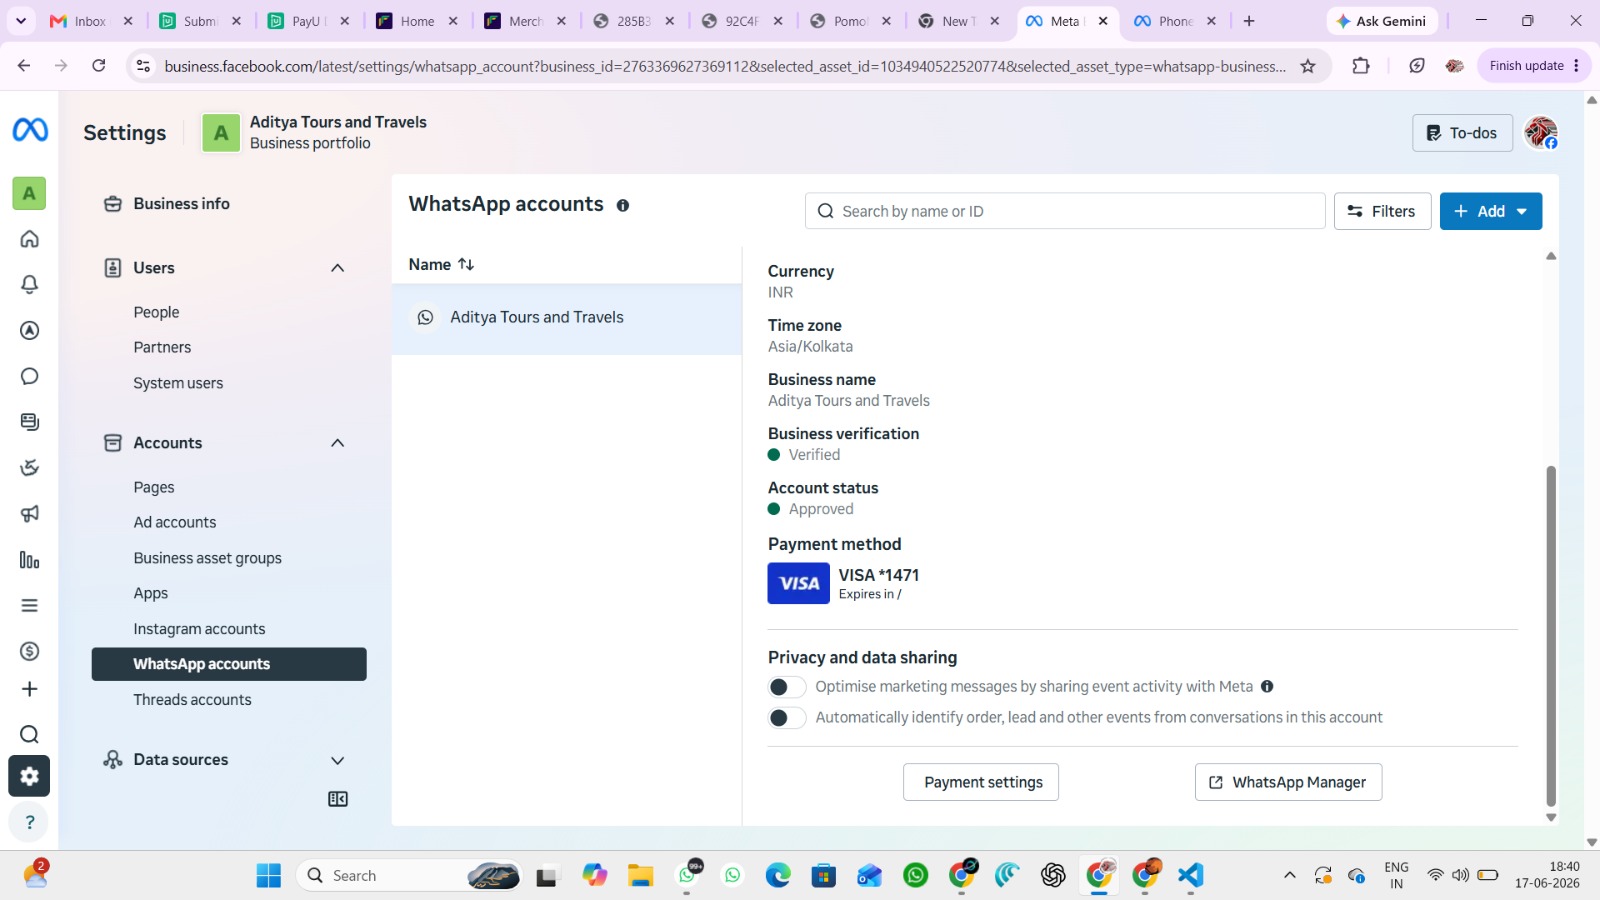The width and height of the screenshot is (1600, 900).
Task: Open the profile avatar at top right
Action: click(x=1541, y=132)
